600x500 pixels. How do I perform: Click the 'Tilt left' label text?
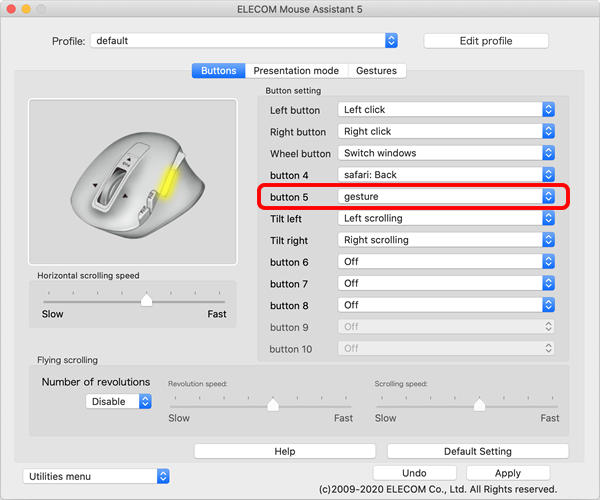coord(286,219)
